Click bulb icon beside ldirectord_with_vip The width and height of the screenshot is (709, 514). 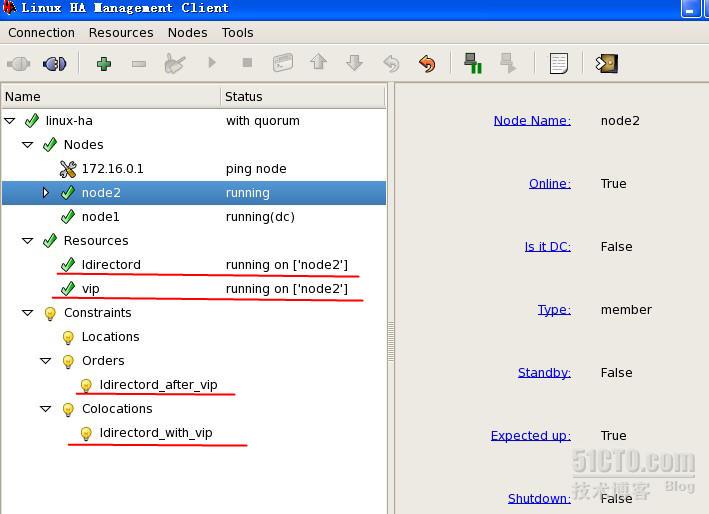pos(86,433)
